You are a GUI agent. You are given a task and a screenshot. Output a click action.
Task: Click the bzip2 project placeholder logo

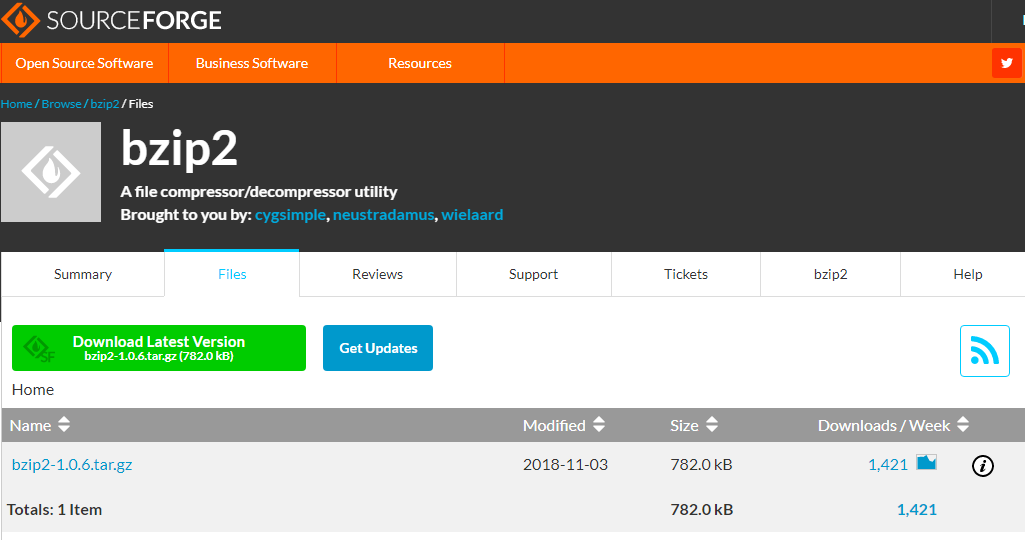point(51,172)
